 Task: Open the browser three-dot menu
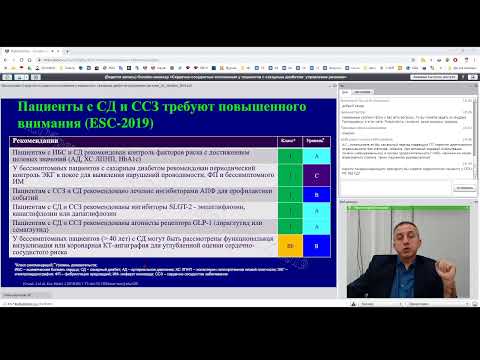pyautogui.click(x=474, y=60)
